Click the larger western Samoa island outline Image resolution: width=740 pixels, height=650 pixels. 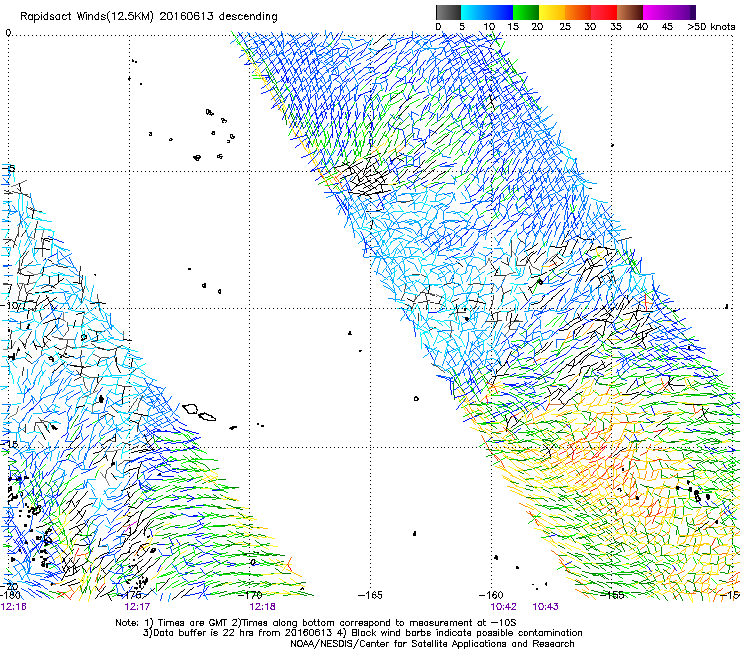pos(190,409)
